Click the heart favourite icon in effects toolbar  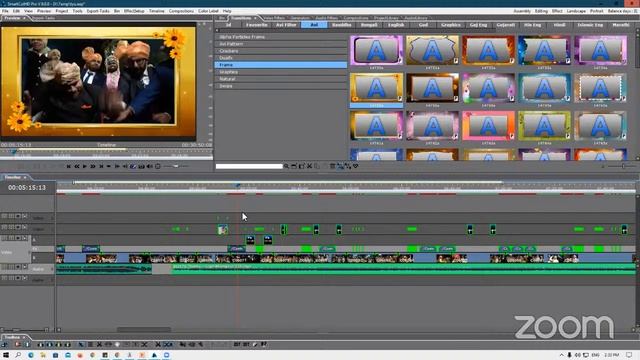point(356,166)
